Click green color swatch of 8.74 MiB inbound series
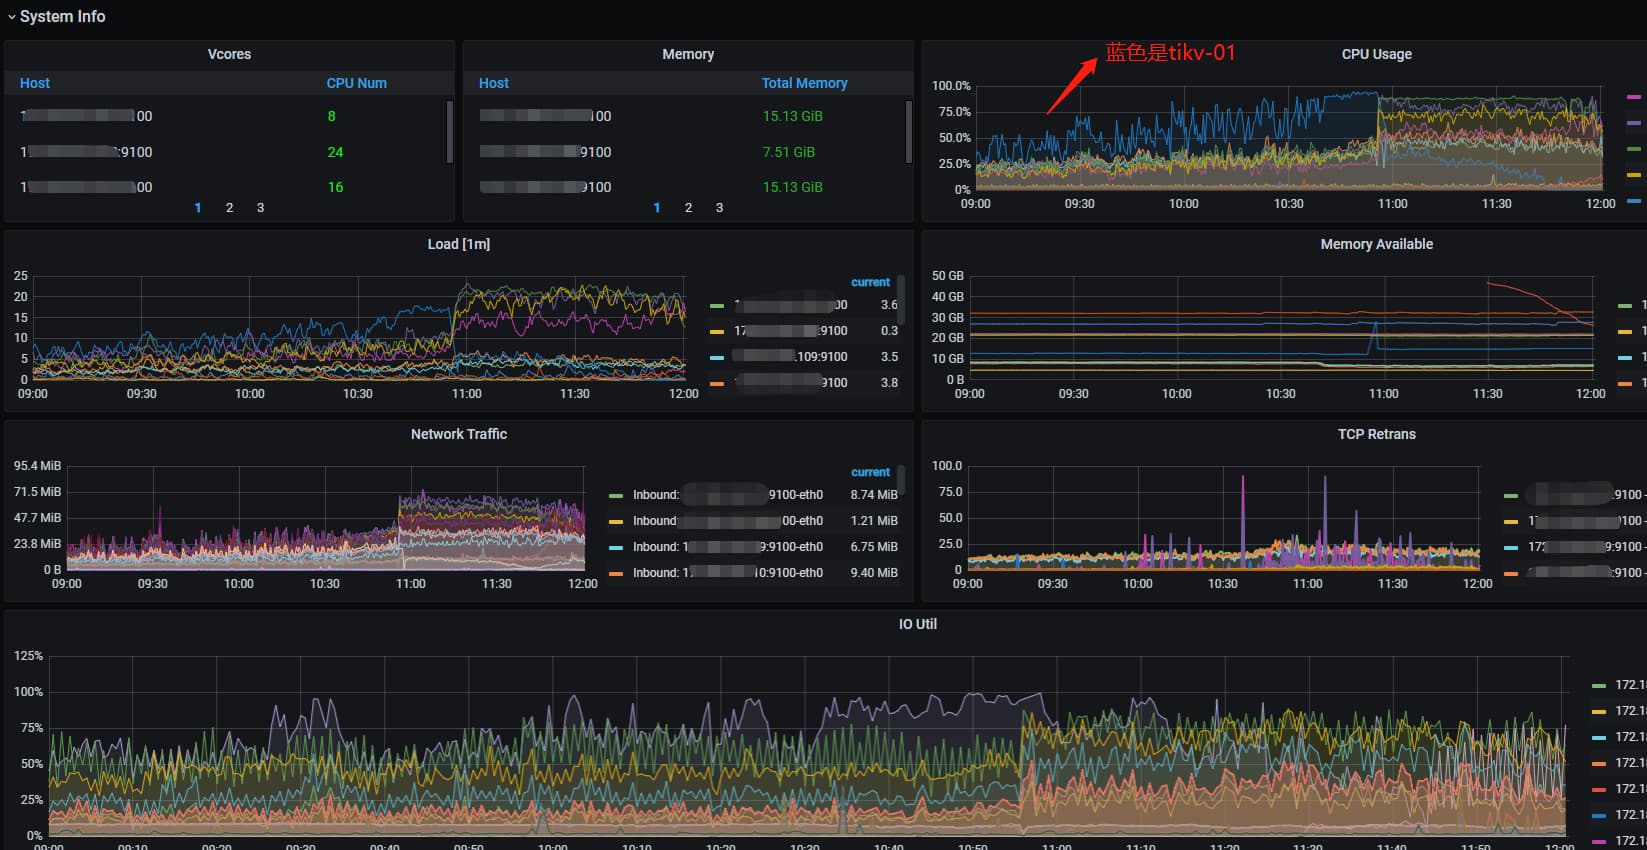 [x=616, y=495]
